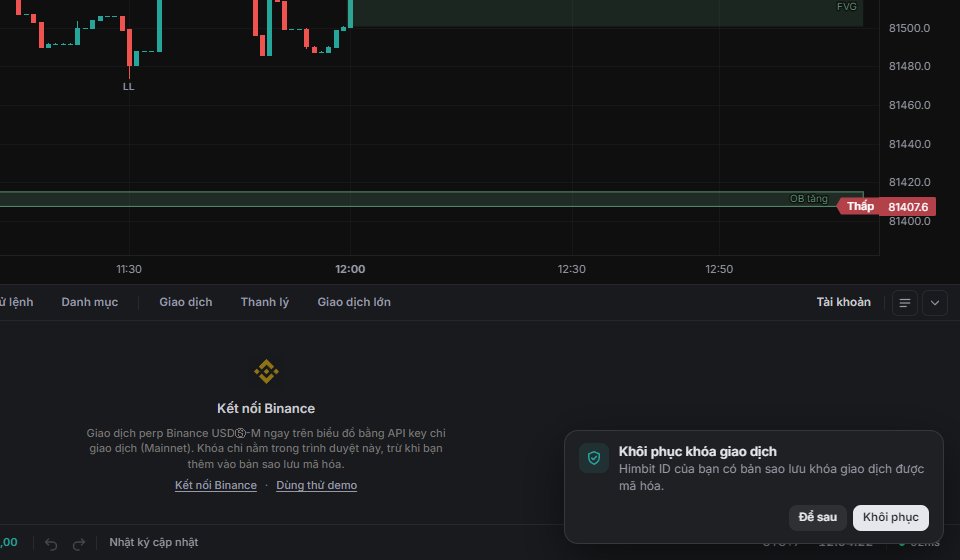Switch to the Giao dịch tab
960x560 pixels.
186,302
